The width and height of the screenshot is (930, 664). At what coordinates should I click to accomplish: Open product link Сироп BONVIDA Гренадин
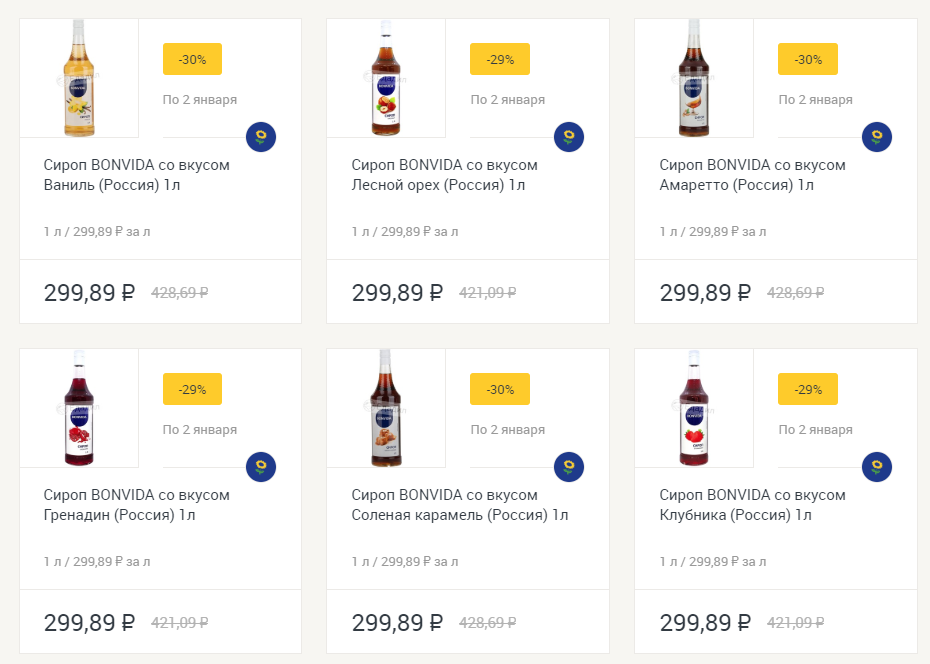click(137, 505)
